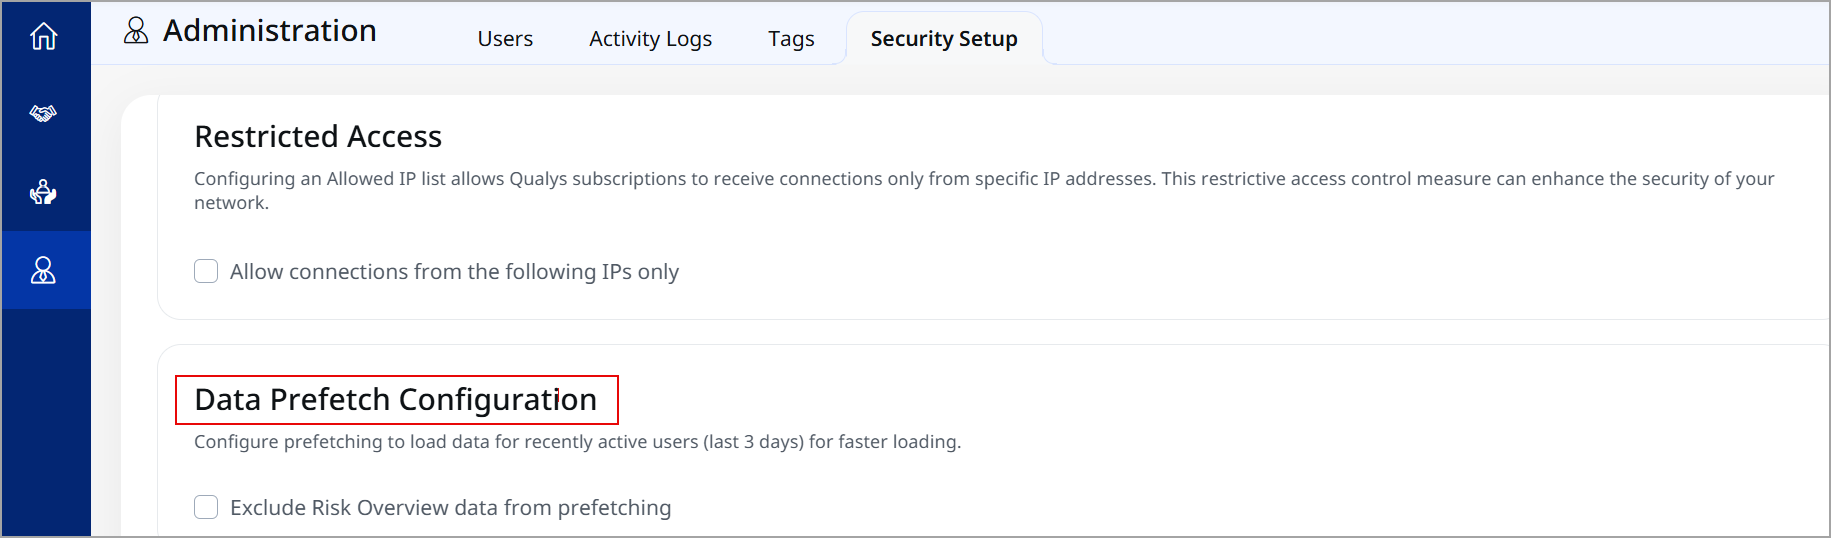Click 'Configure prefetching to load data' description
Viewport: 1831px width, 538px height.
tap(577, 441)
